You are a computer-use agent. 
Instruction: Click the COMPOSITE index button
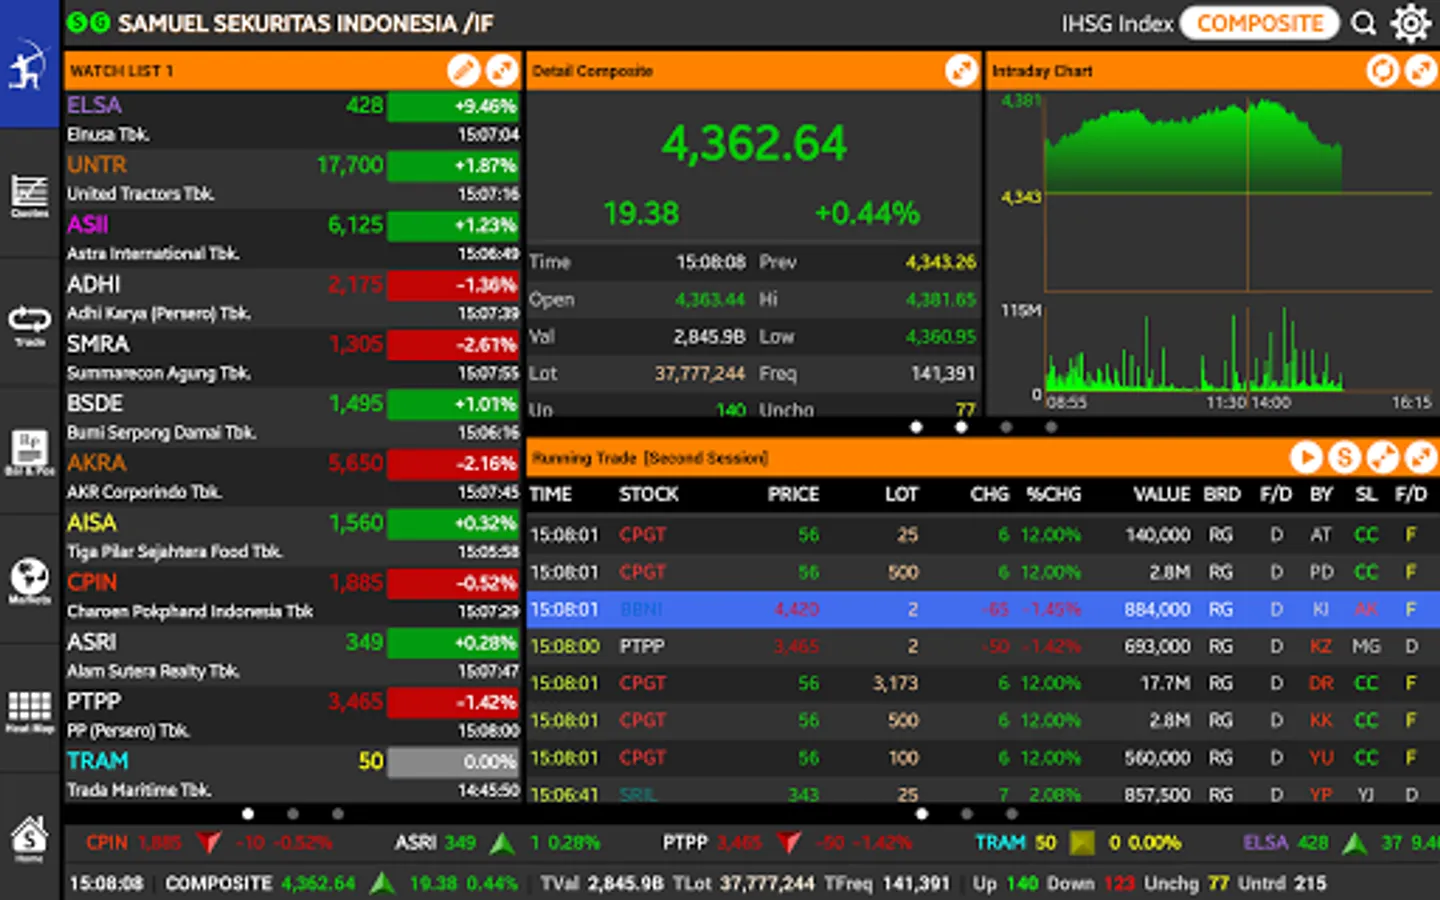click(1260, 23)
